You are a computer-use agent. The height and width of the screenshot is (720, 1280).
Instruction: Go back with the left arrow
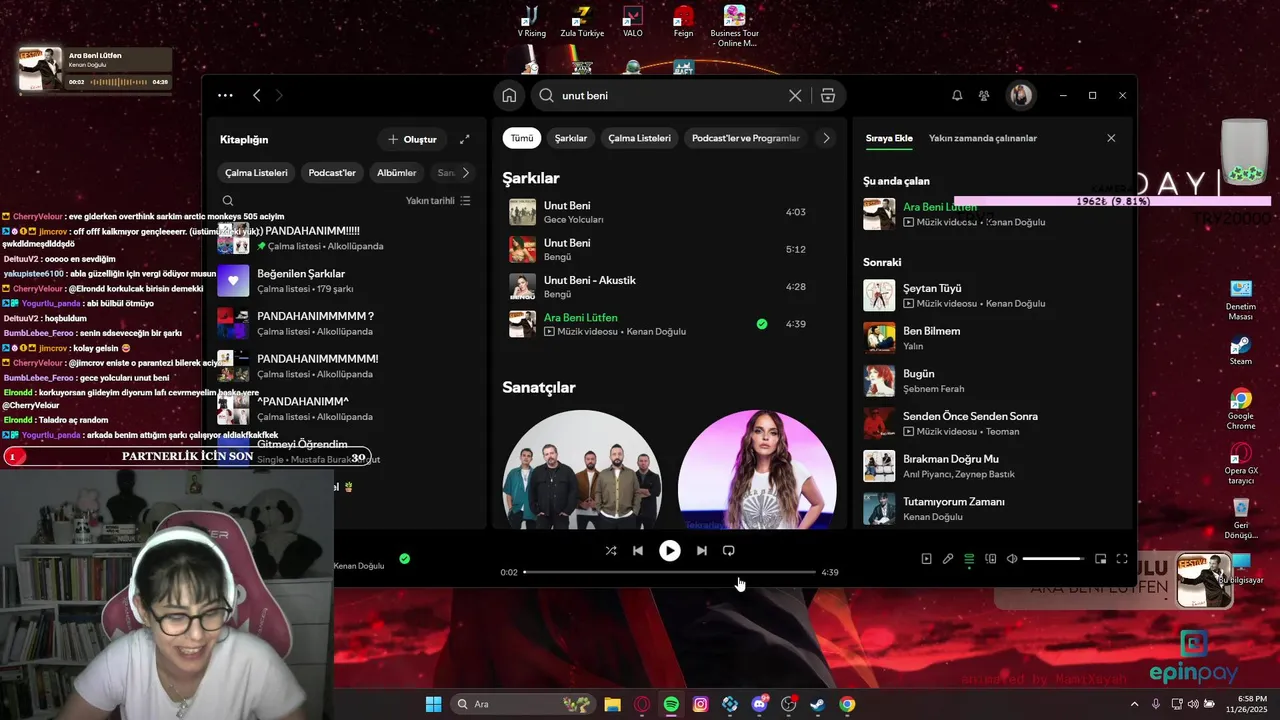coord(257,96)
